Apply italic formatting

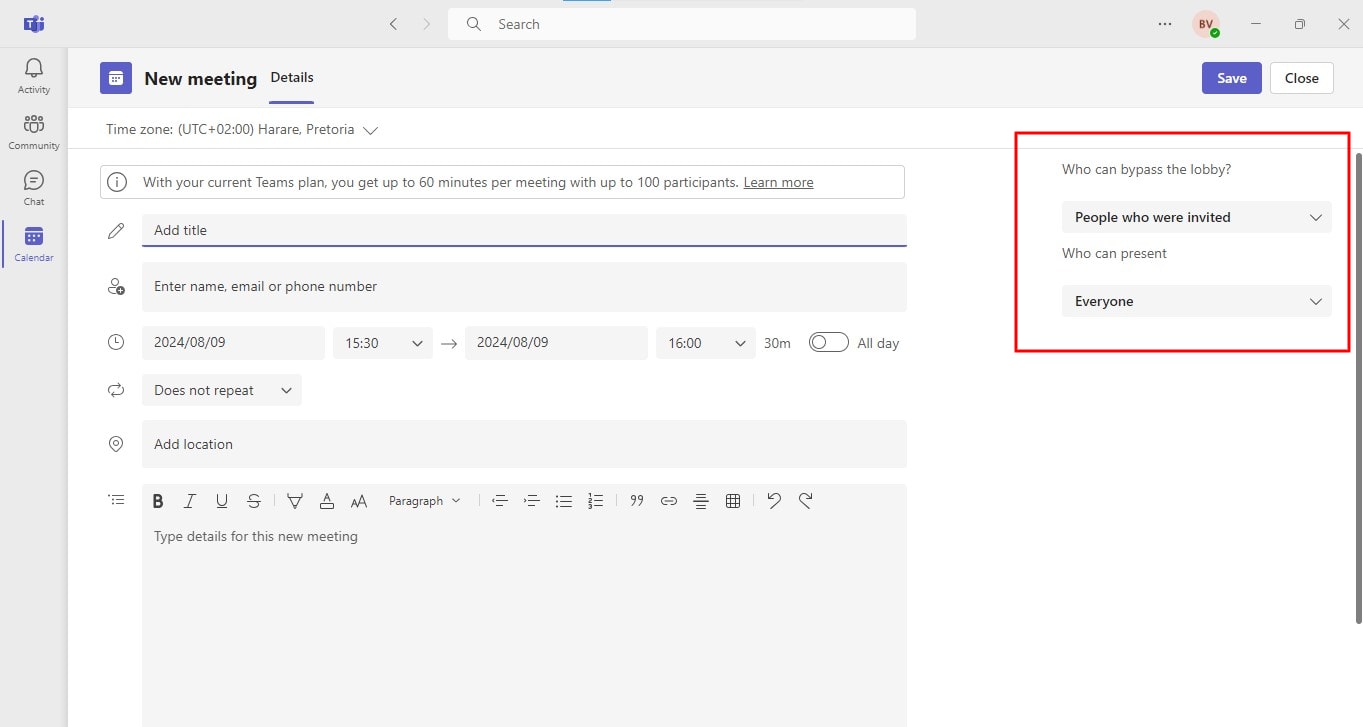click(x=190, y=501)
